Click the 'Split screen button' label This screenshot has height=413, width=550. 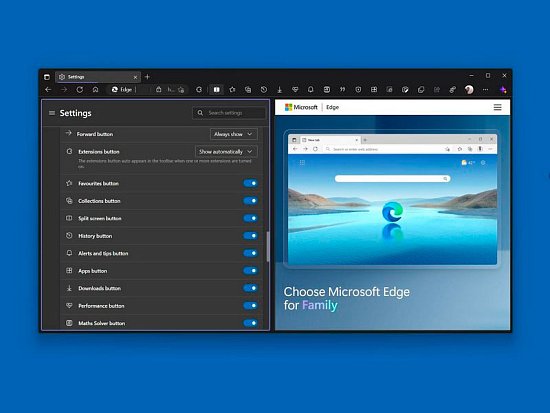(100, 218)
